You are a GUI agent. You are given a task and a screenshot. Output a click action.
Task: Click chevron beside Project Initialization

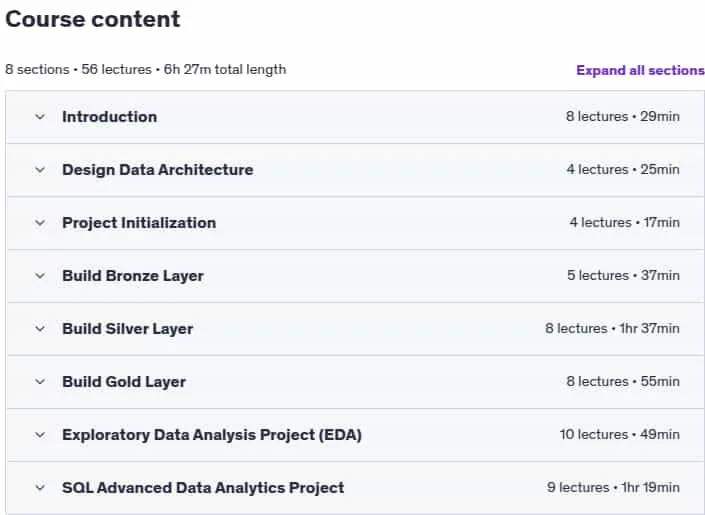pos(40,223)
